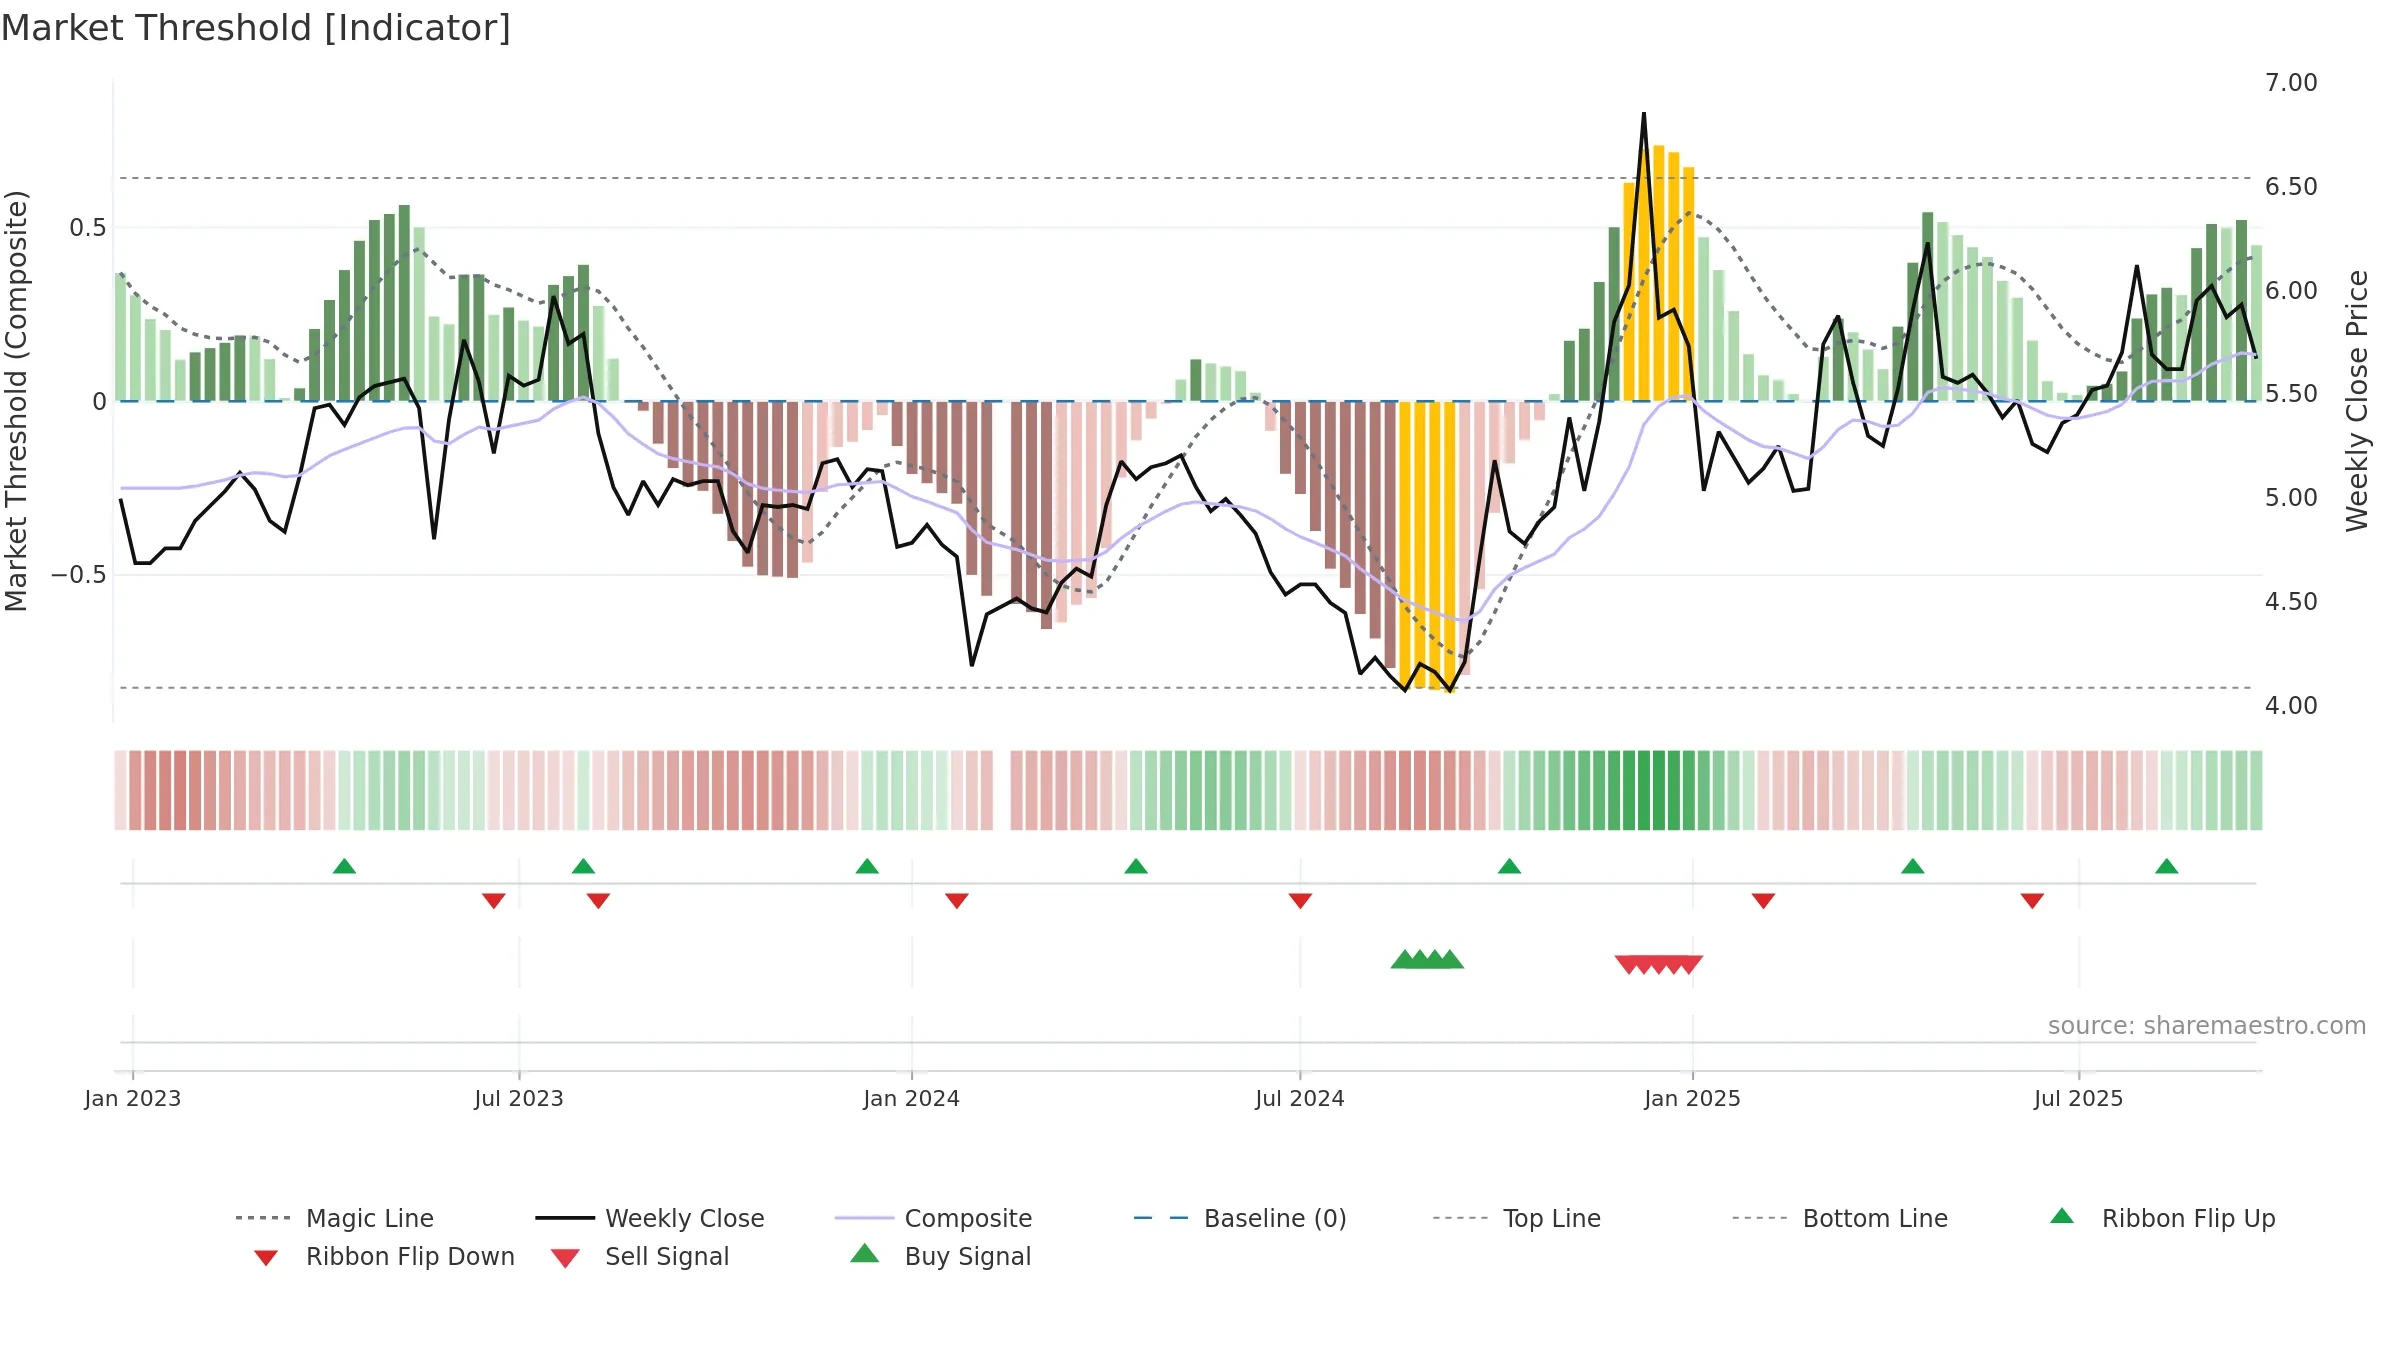Click the −0.5 composite axis tick
This screenshot has height=1350, width=2400.
(78, 575)
